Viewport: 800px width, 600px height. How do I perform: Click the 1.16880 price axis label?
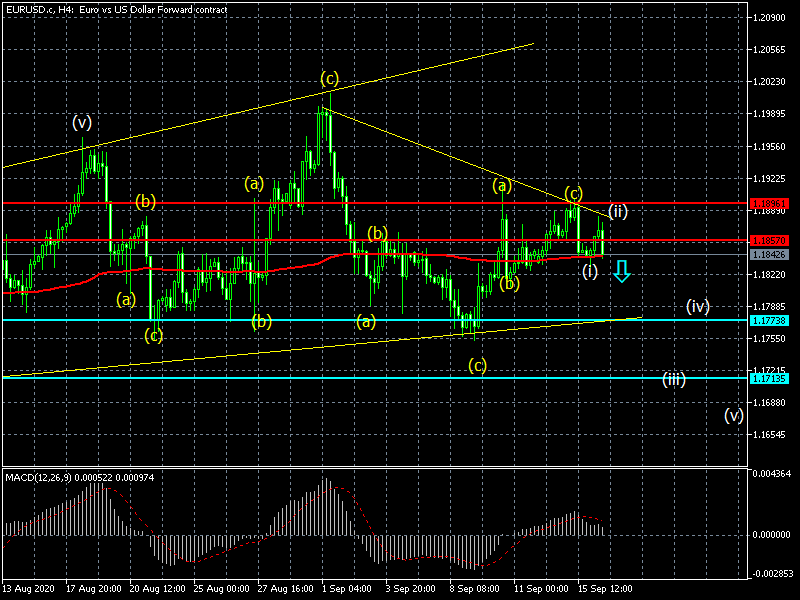pos(769,403)
